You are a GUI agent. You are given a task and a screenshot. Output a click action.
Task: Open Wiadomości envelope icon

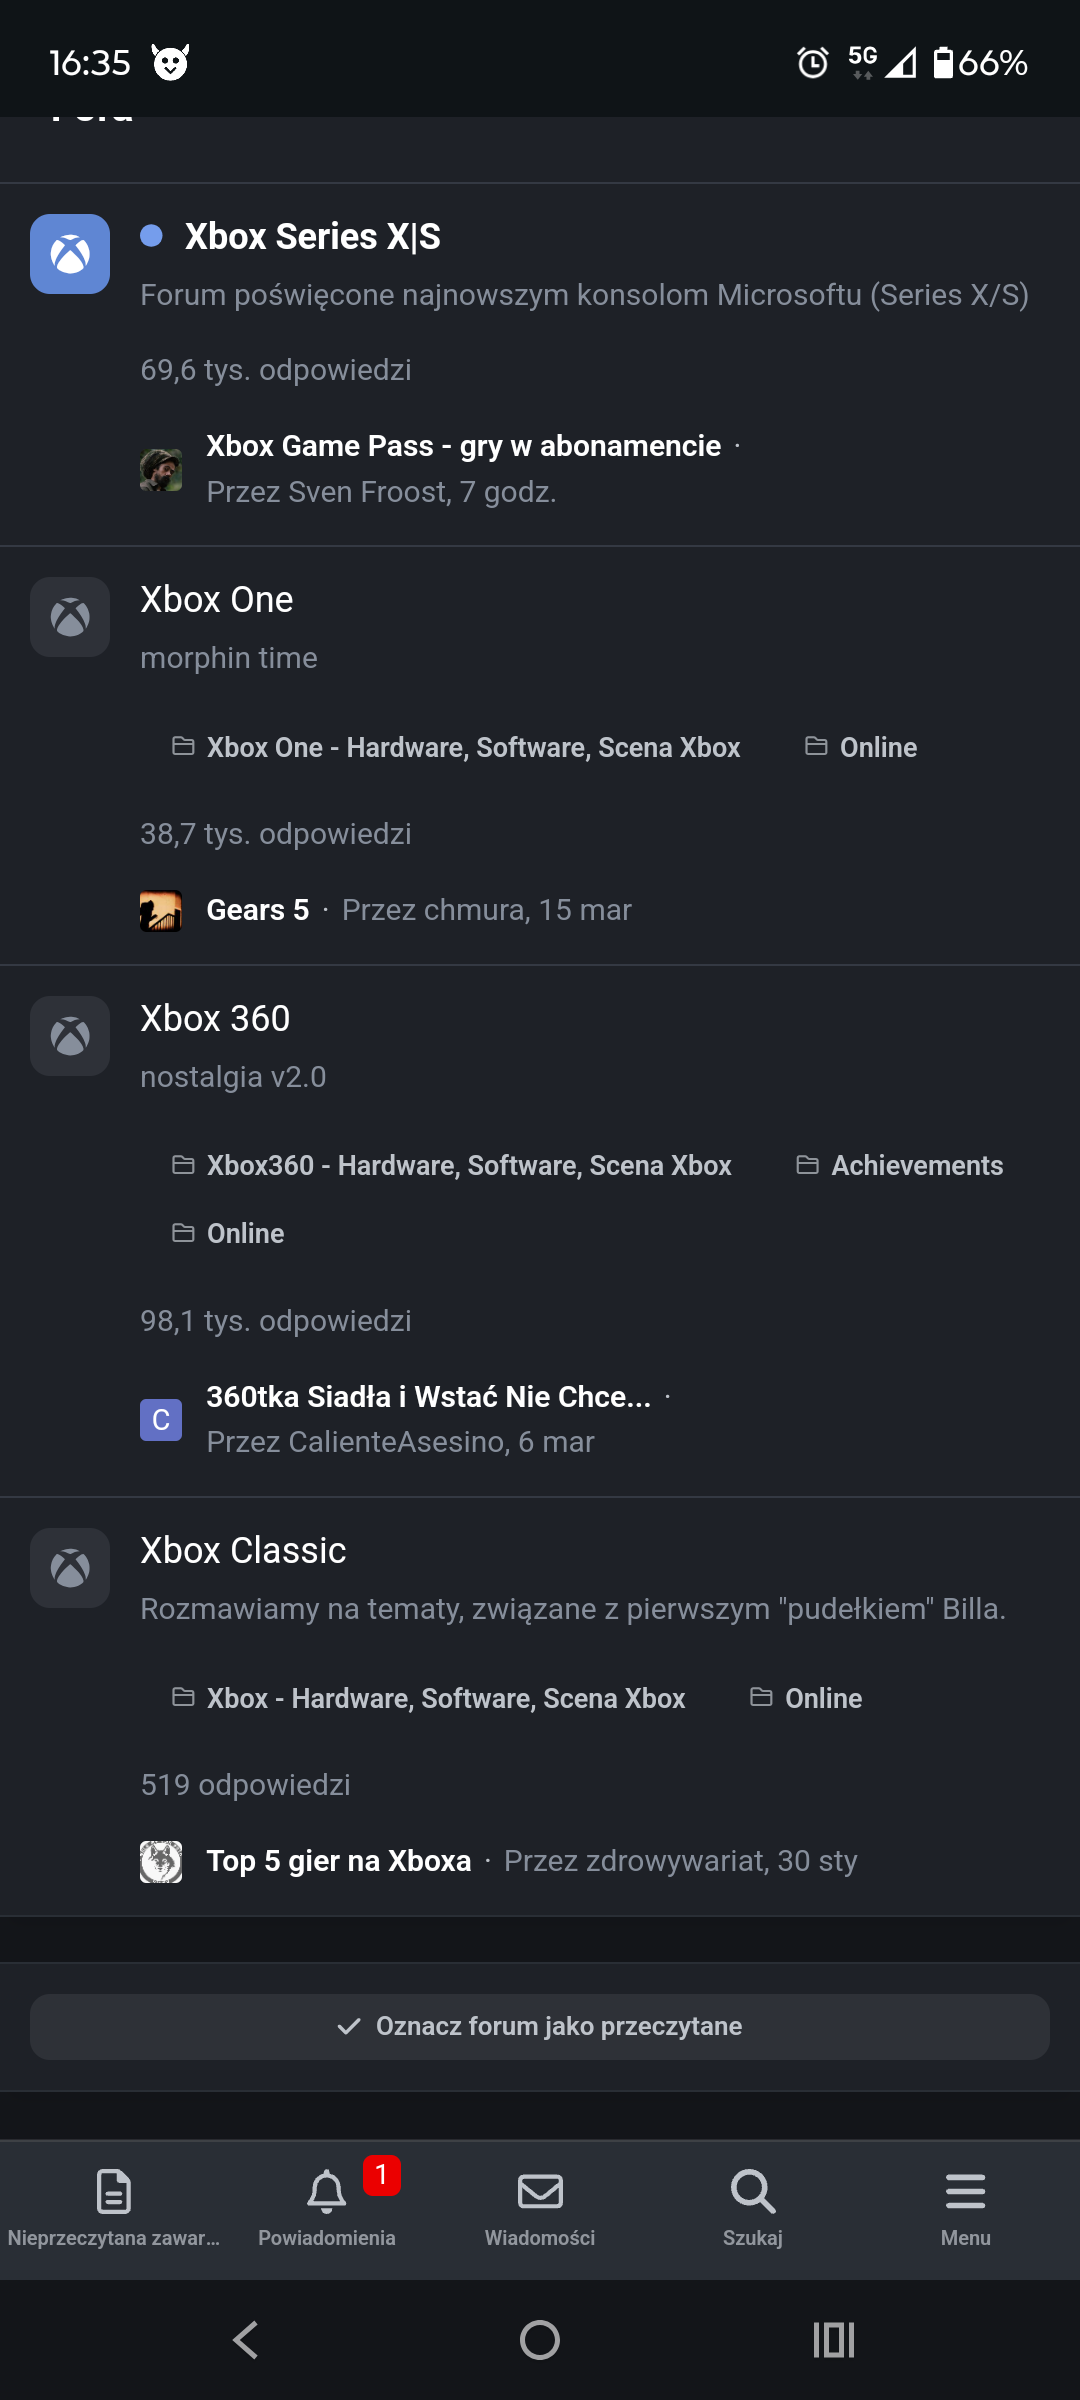coord(540,2191)
